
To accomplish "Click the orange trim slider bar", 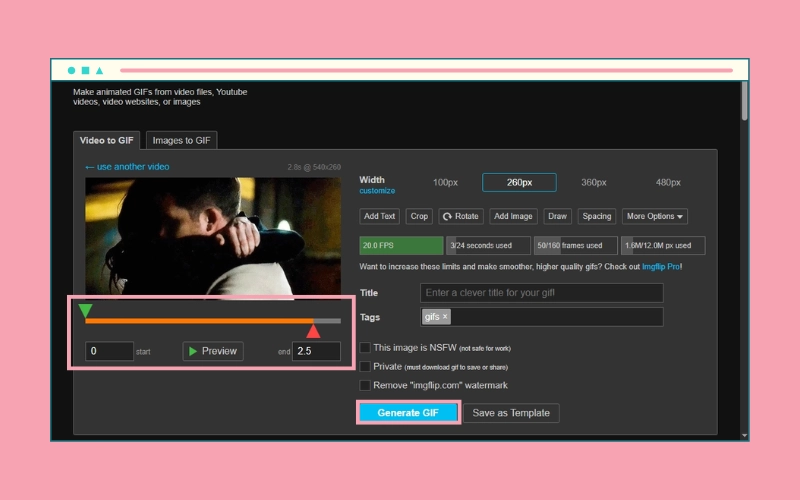I will tap(200, 321).
